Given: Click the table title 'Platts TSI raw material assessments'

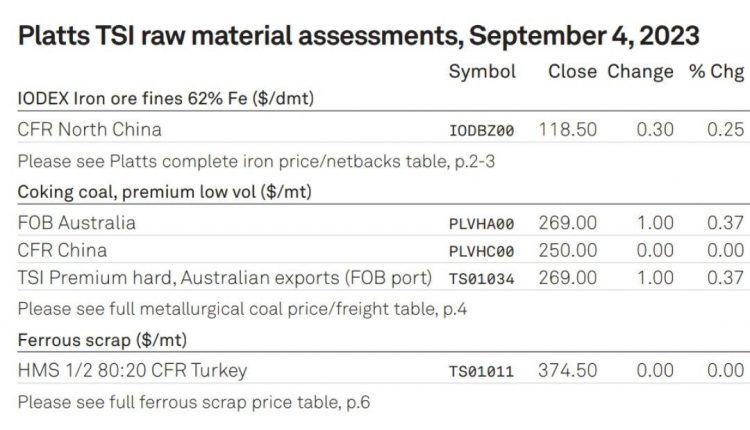Looking at the screenshot, I should click(241, 36).
